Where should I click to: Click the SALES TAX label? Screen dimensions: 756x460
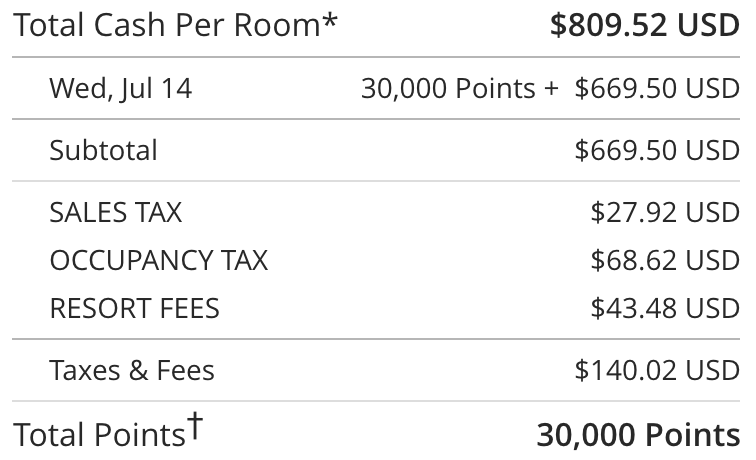tap(115, 212)
